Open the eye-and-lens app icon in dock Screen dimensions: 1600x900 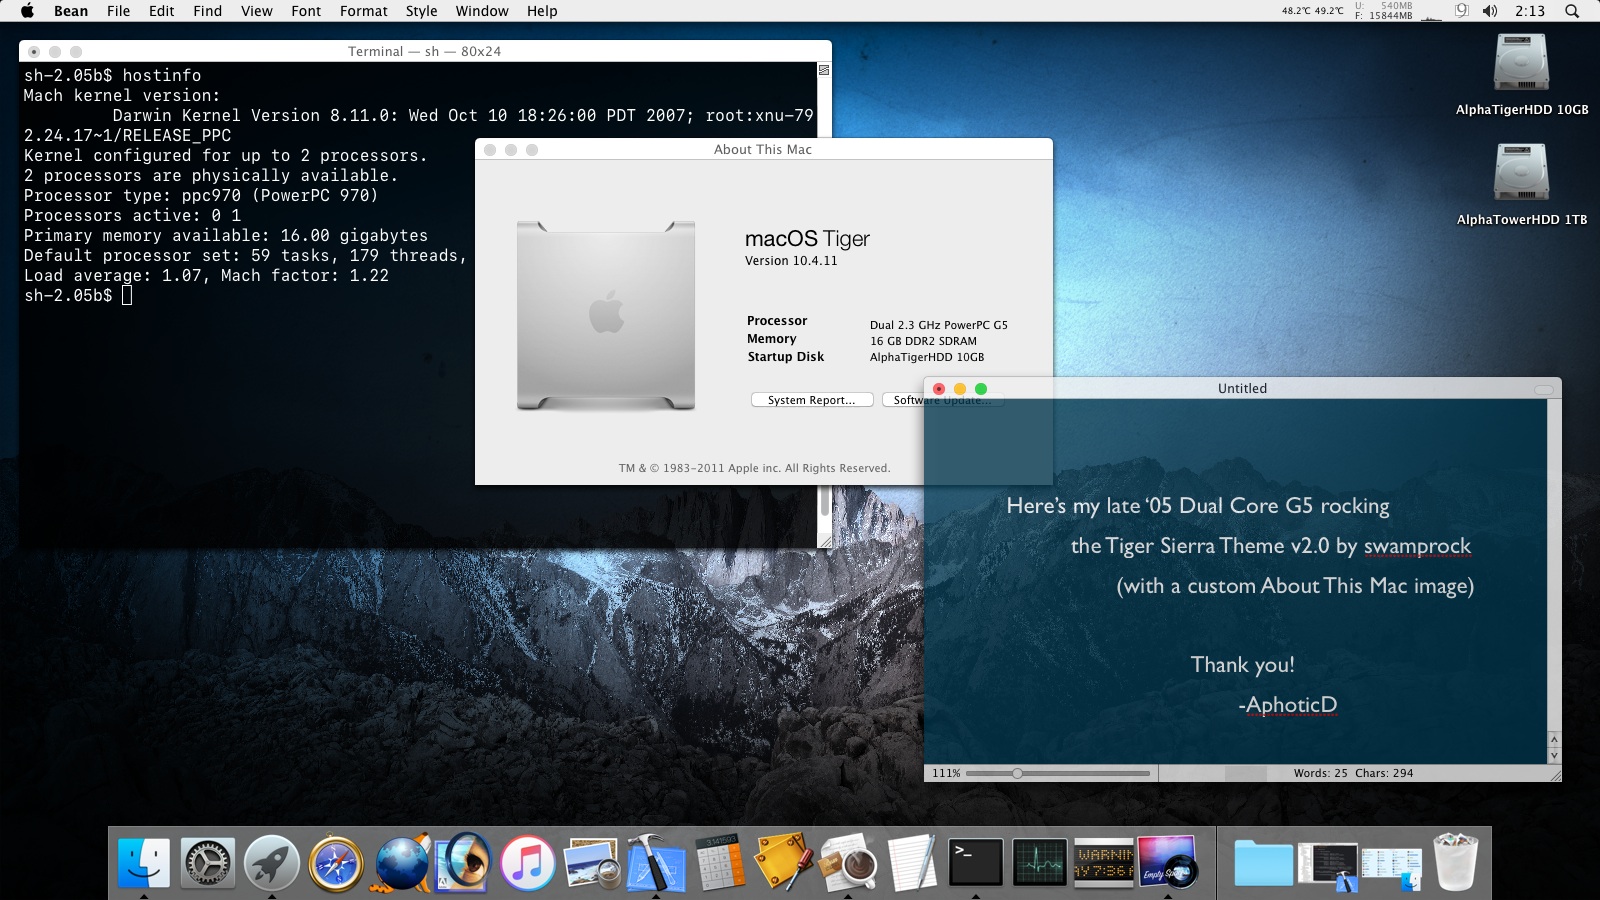[x=464, y=861]
